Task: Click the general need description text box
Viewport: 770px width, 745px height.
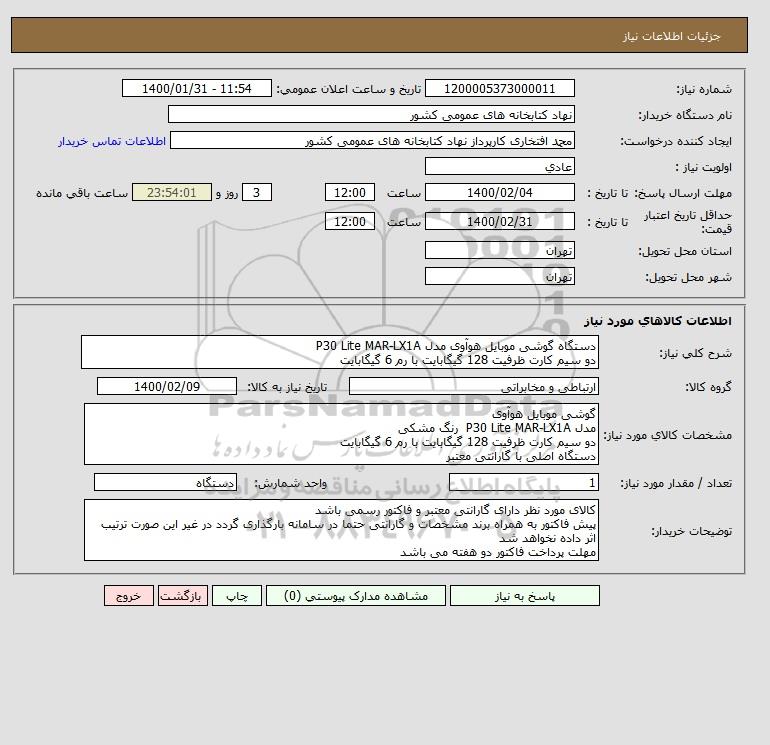Action: click(340, 353)
